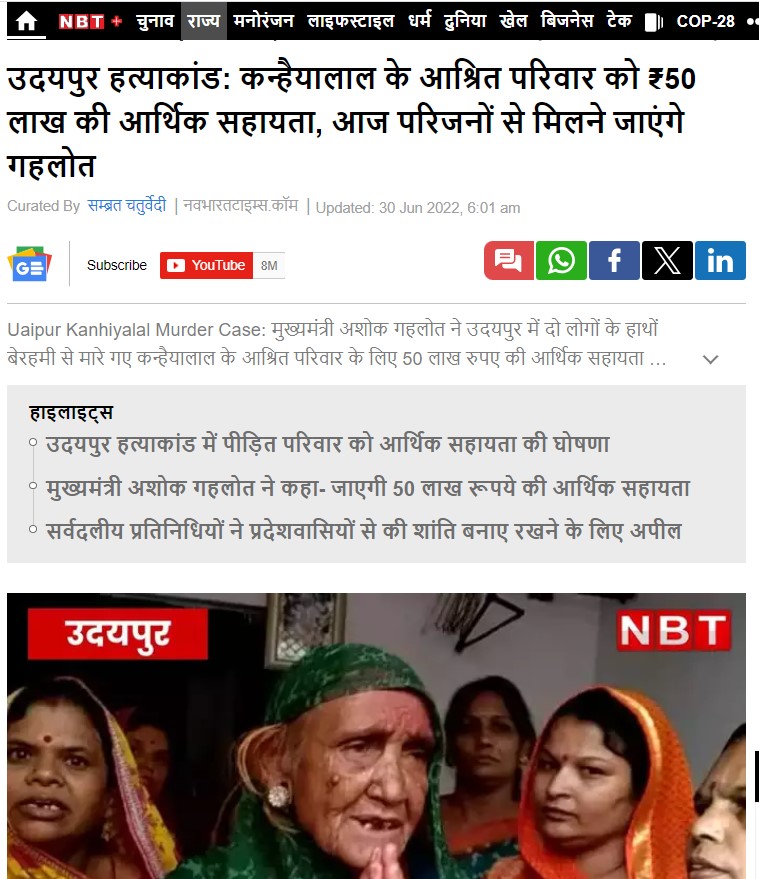The height and width of the screenshot is (879, 759).
Task: Expand the article summary chevron
Action: click(x=710, y=359)
